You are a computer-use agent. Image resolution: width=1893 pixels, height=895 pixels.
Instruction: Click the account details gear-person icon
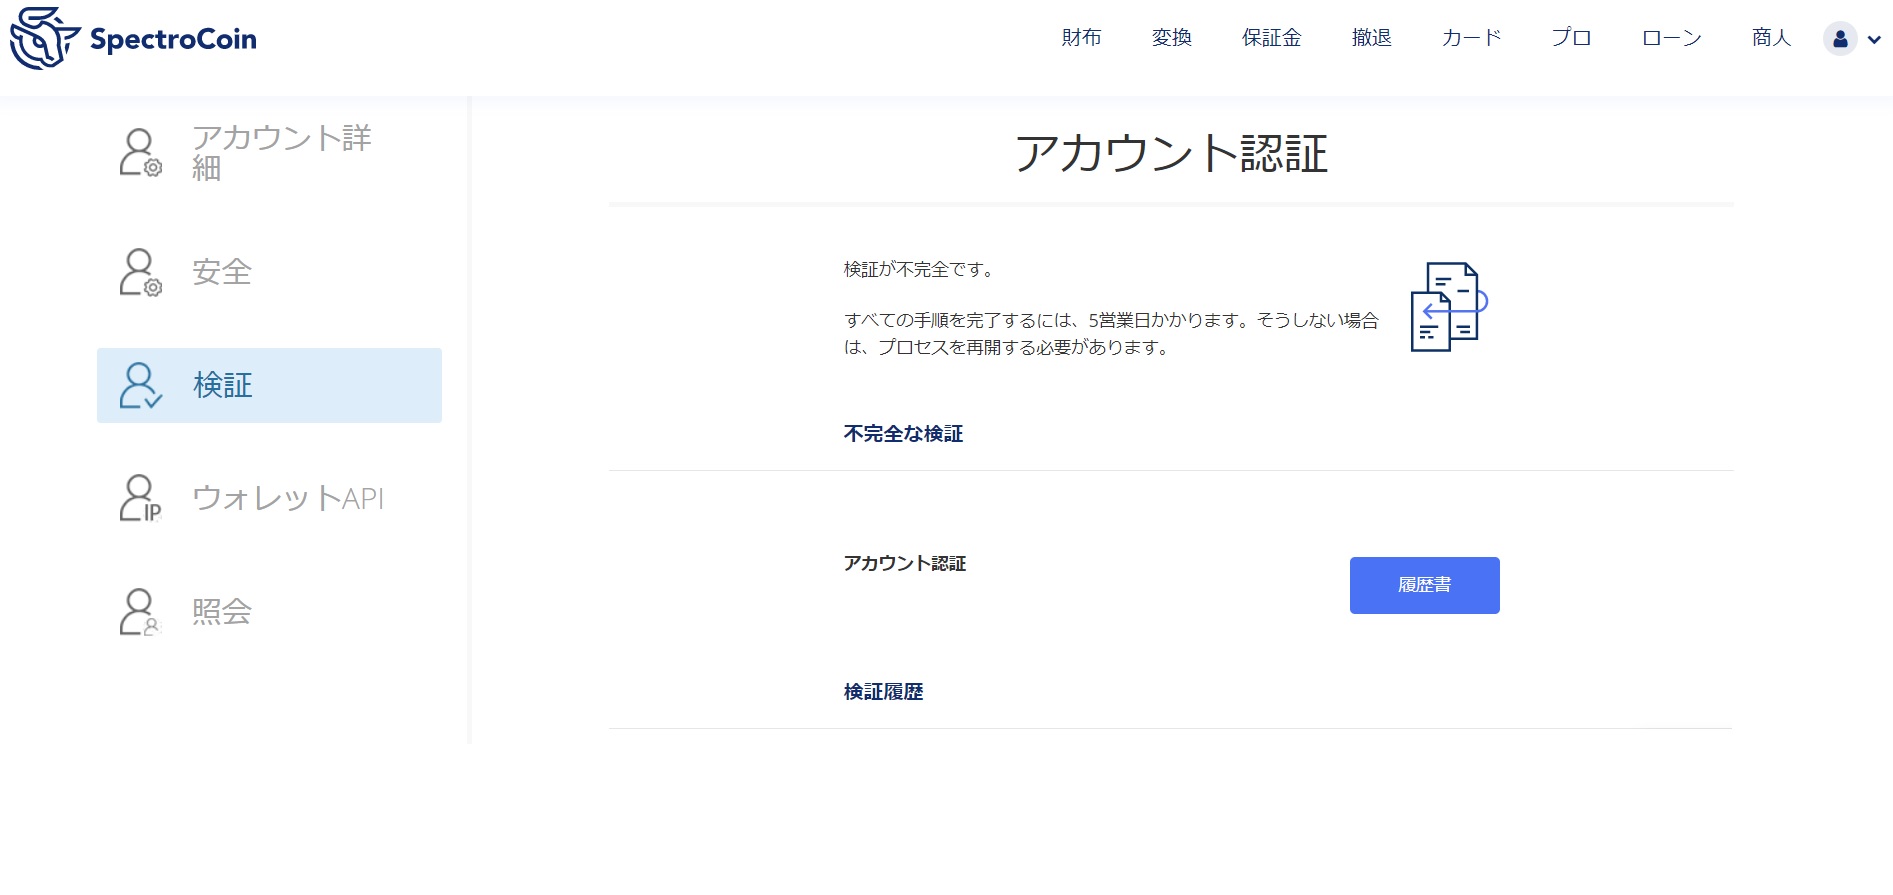(140, 153)
